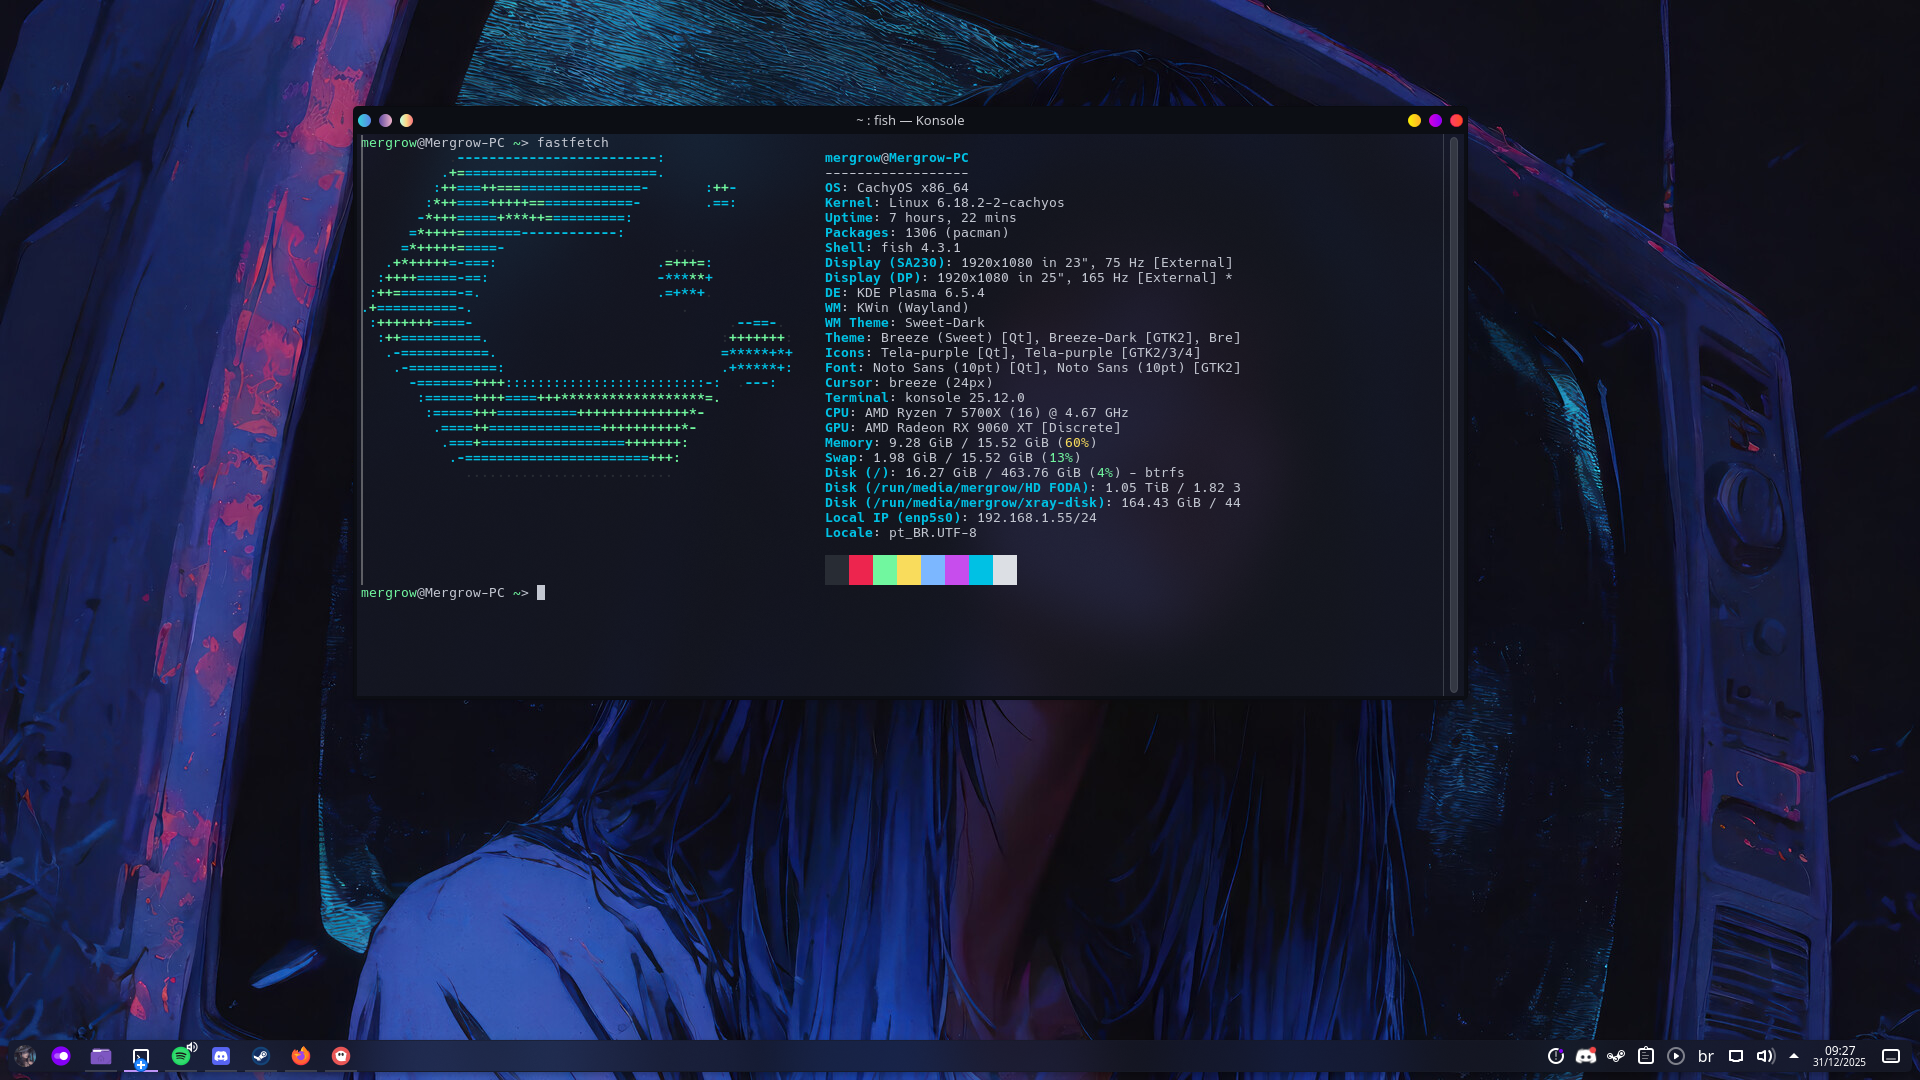Open Discord from the task manager
This screenshot has width=1920, height=1080.
click(221, 1056)
